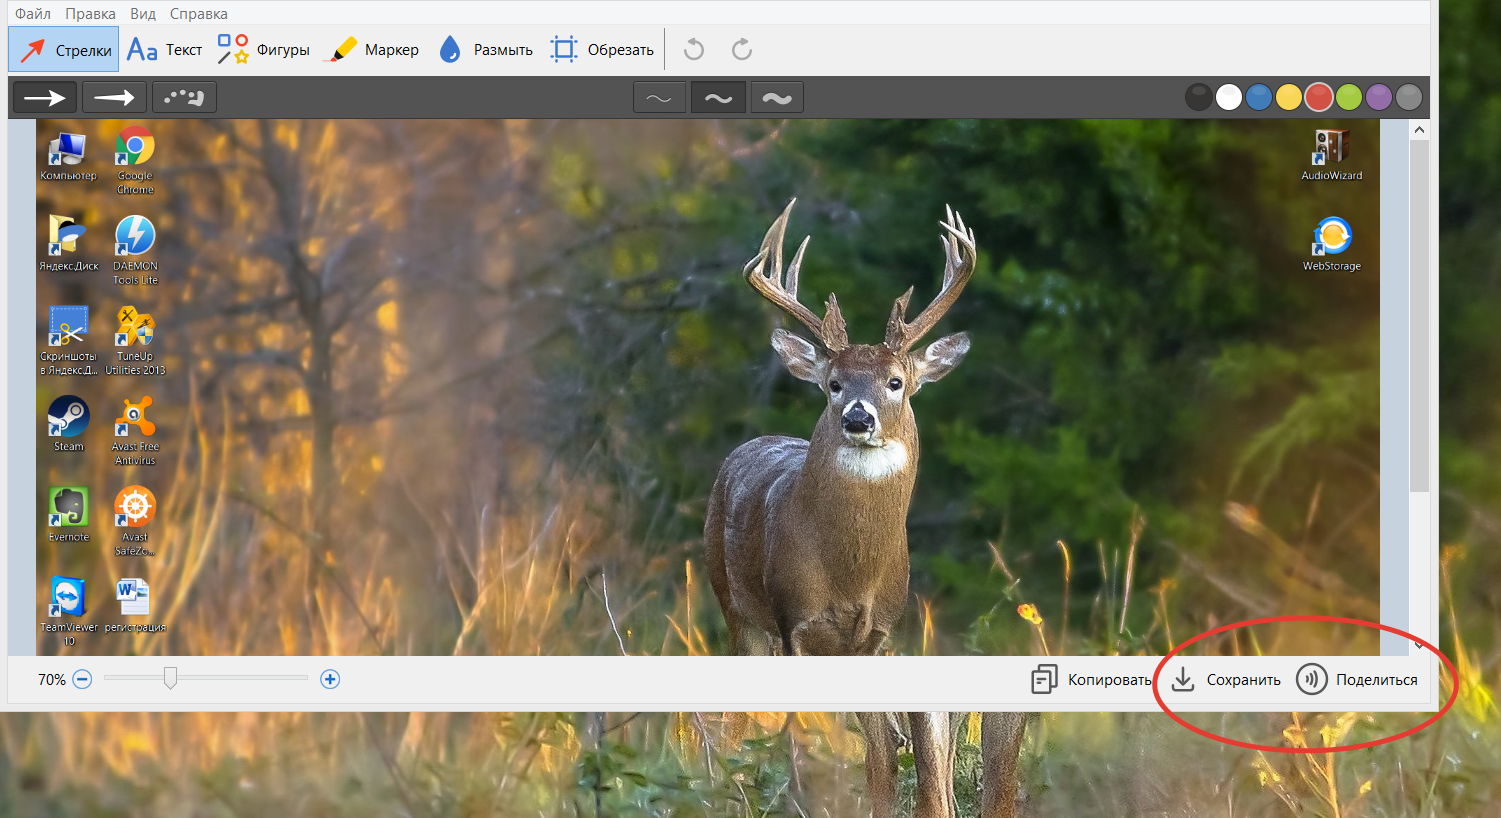Click the Компьютер desktop icon in the image
This screenshot has height=818, width=1501.
[x=68, y=155]
